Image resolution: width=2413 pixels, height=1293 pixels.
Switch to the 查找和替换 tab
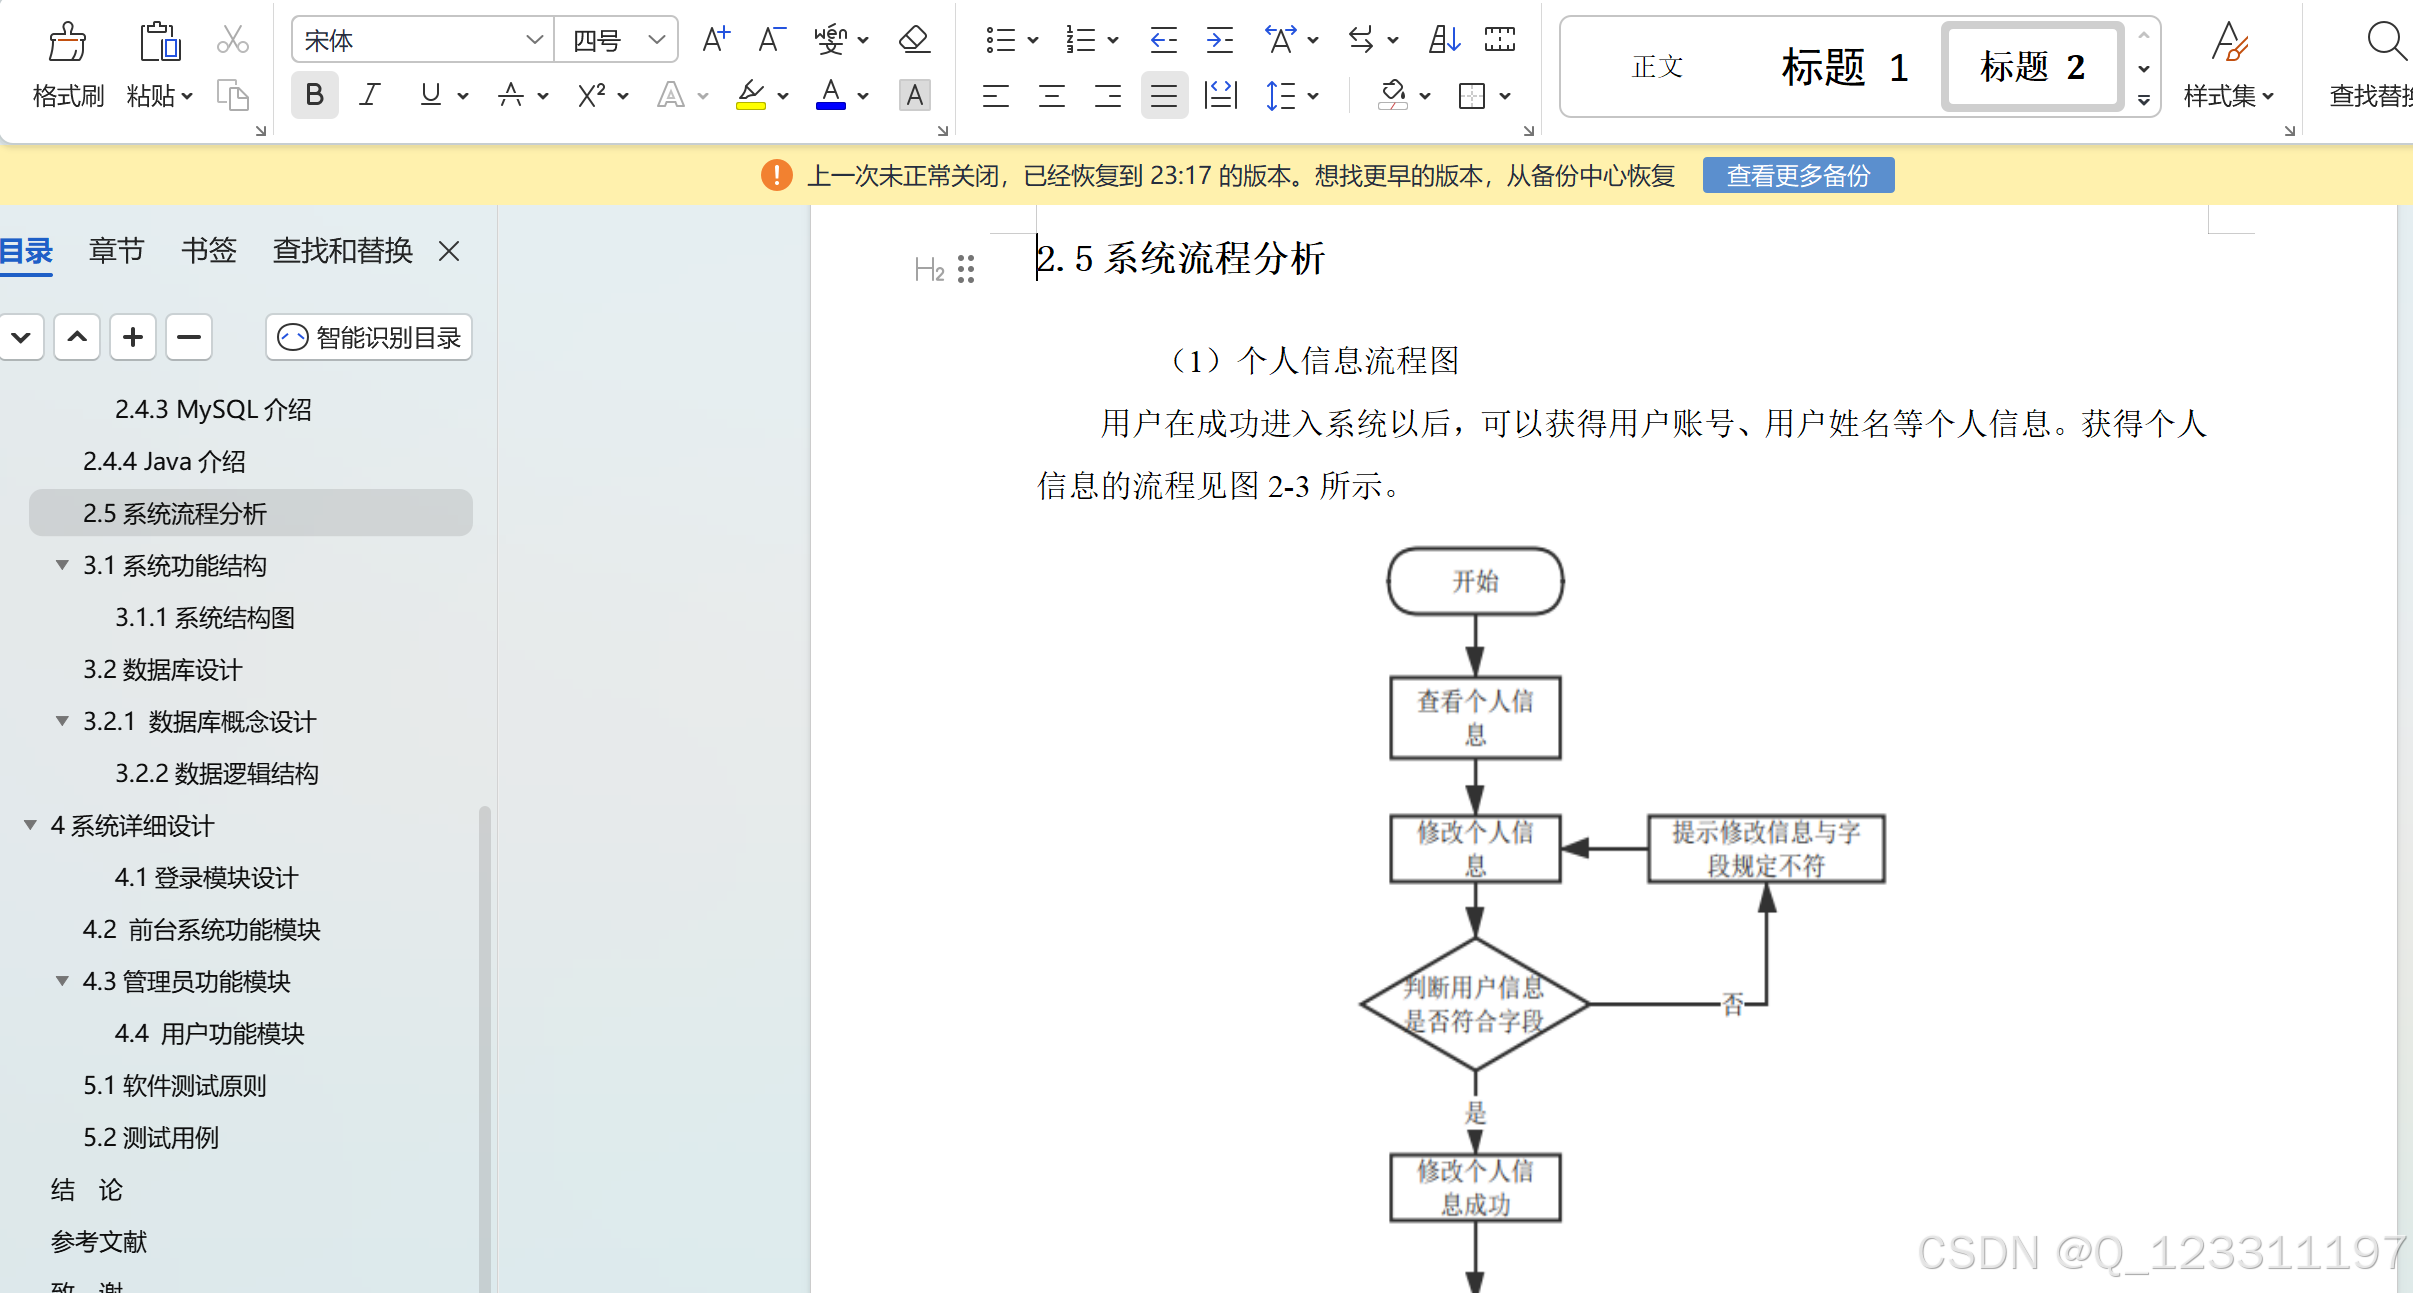(x=342, y=250)
